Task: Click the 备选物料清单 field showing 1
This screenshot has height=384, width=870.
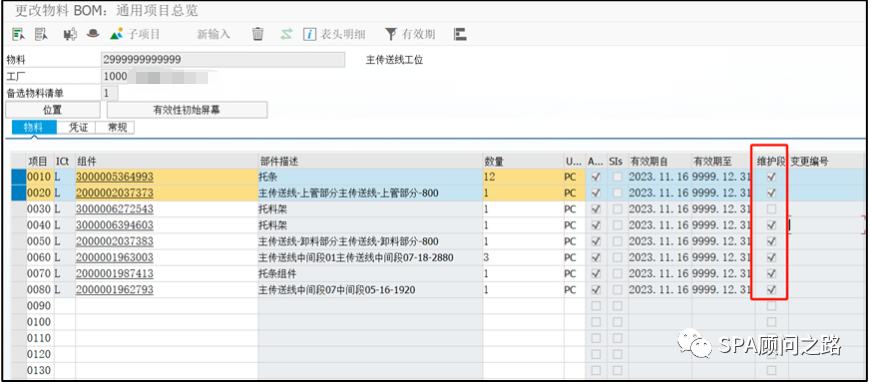Action: [x=109, y=93]
